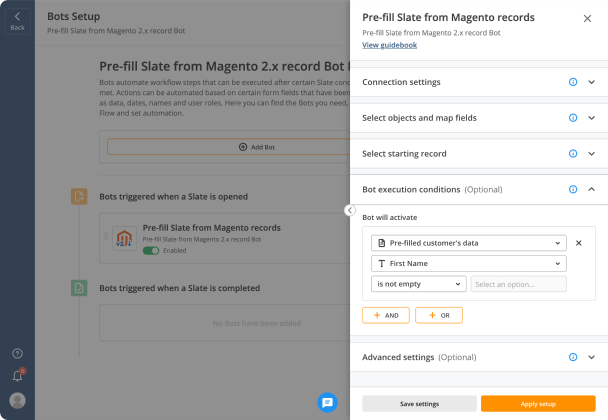Open the help question mark icon

(17, 353)
